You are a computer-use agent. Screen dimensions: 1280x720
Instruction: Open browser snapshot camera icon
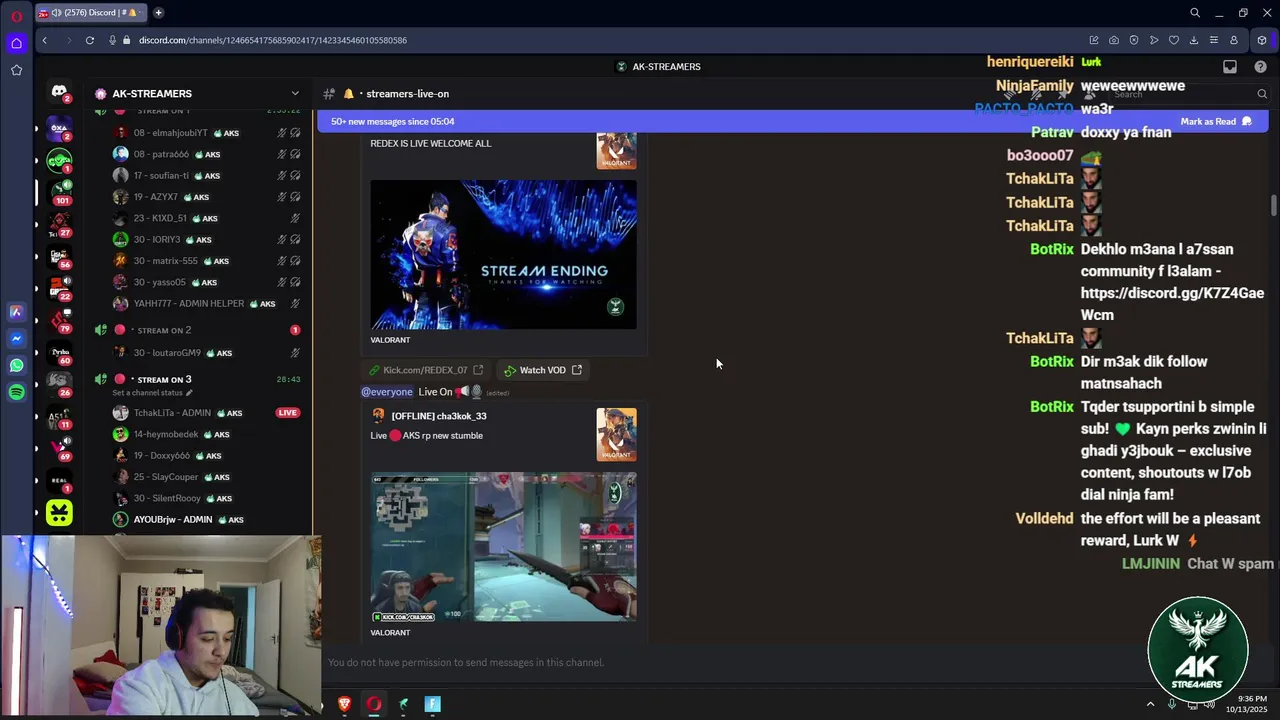pos(1114,40)
